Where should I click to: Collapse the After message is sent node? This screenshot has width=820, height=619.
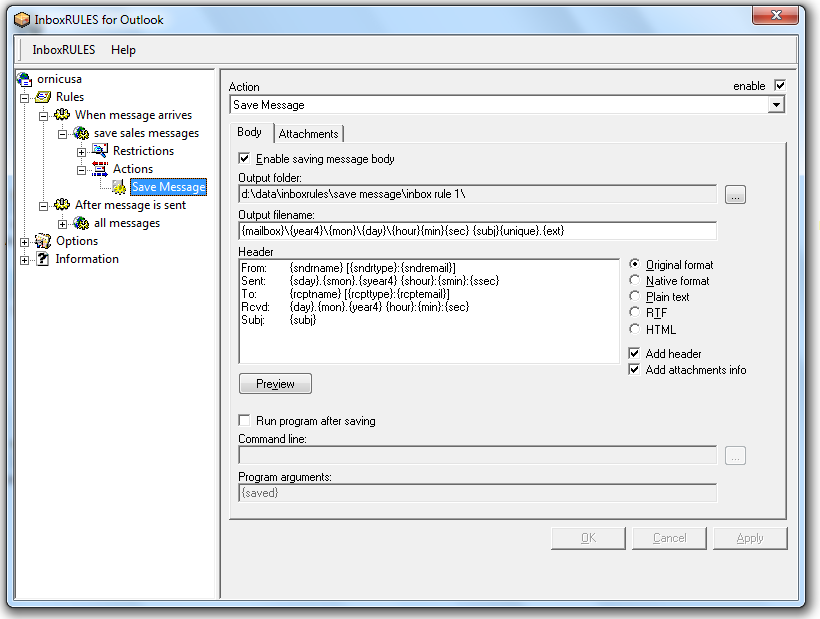click(43, 206)
